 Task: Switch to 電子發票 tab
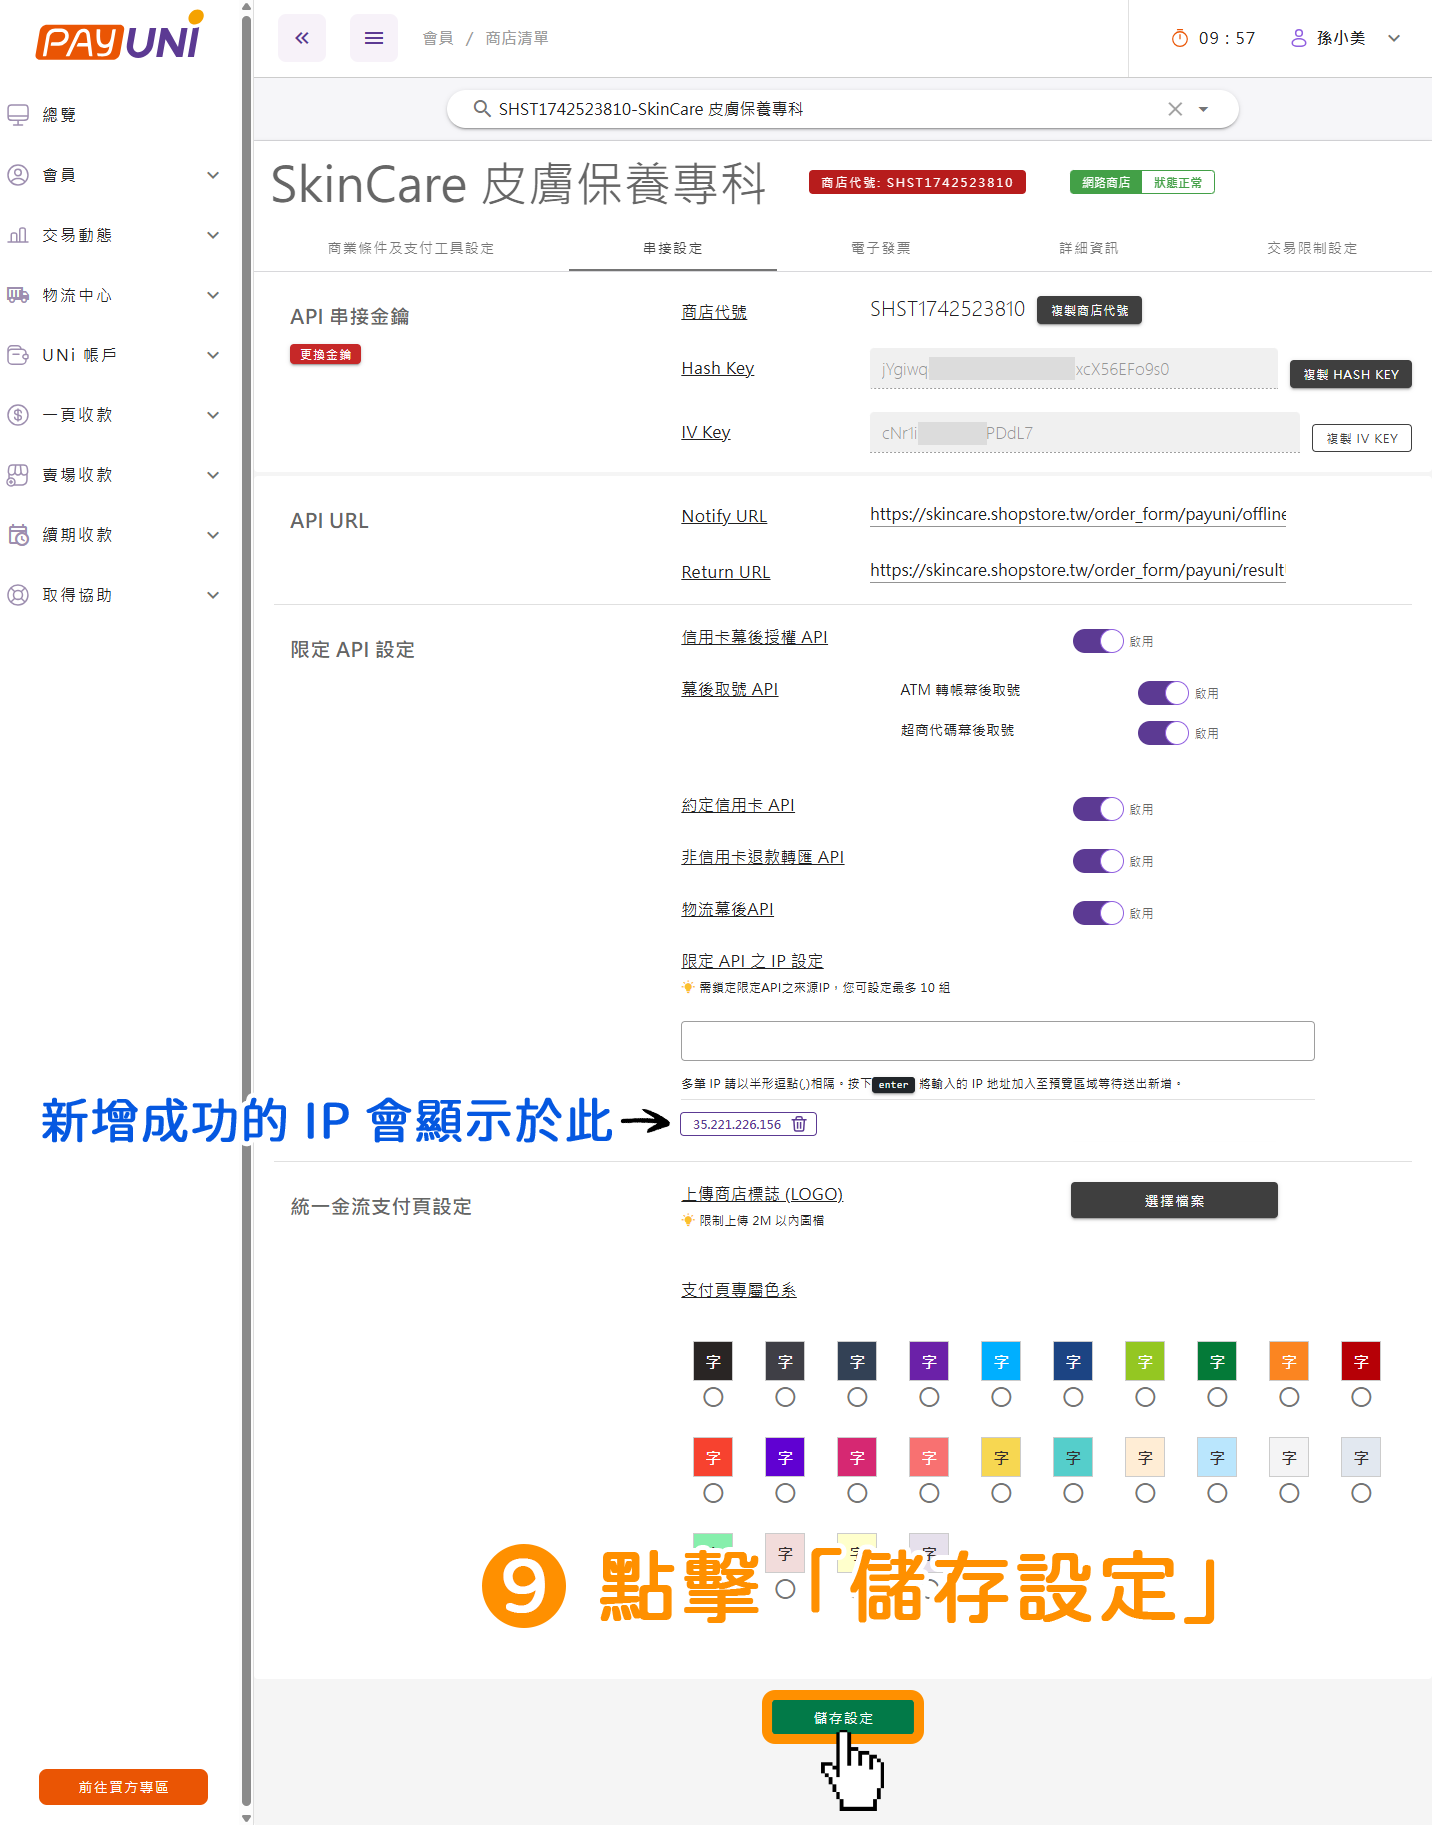point(881,248)
